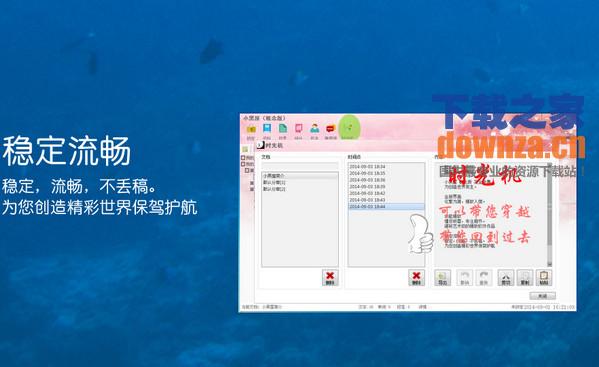The width and height of the screenshot is (599, 367).
Task: Click the pink tablet toolbar icon
Action: (x=298, y=129)
